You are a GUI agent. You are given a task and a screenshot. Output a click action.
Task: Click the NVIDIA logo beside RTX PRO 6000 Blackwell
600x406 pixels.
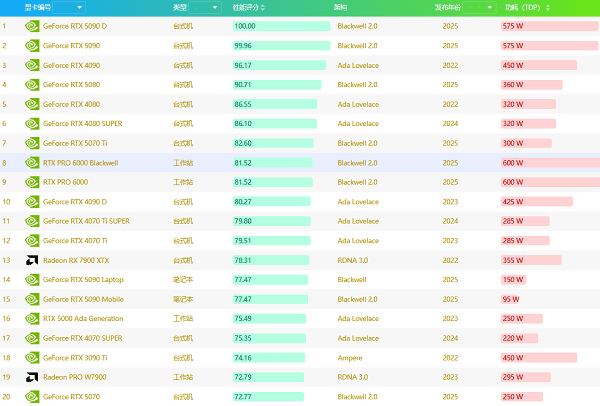pos(32,162)
